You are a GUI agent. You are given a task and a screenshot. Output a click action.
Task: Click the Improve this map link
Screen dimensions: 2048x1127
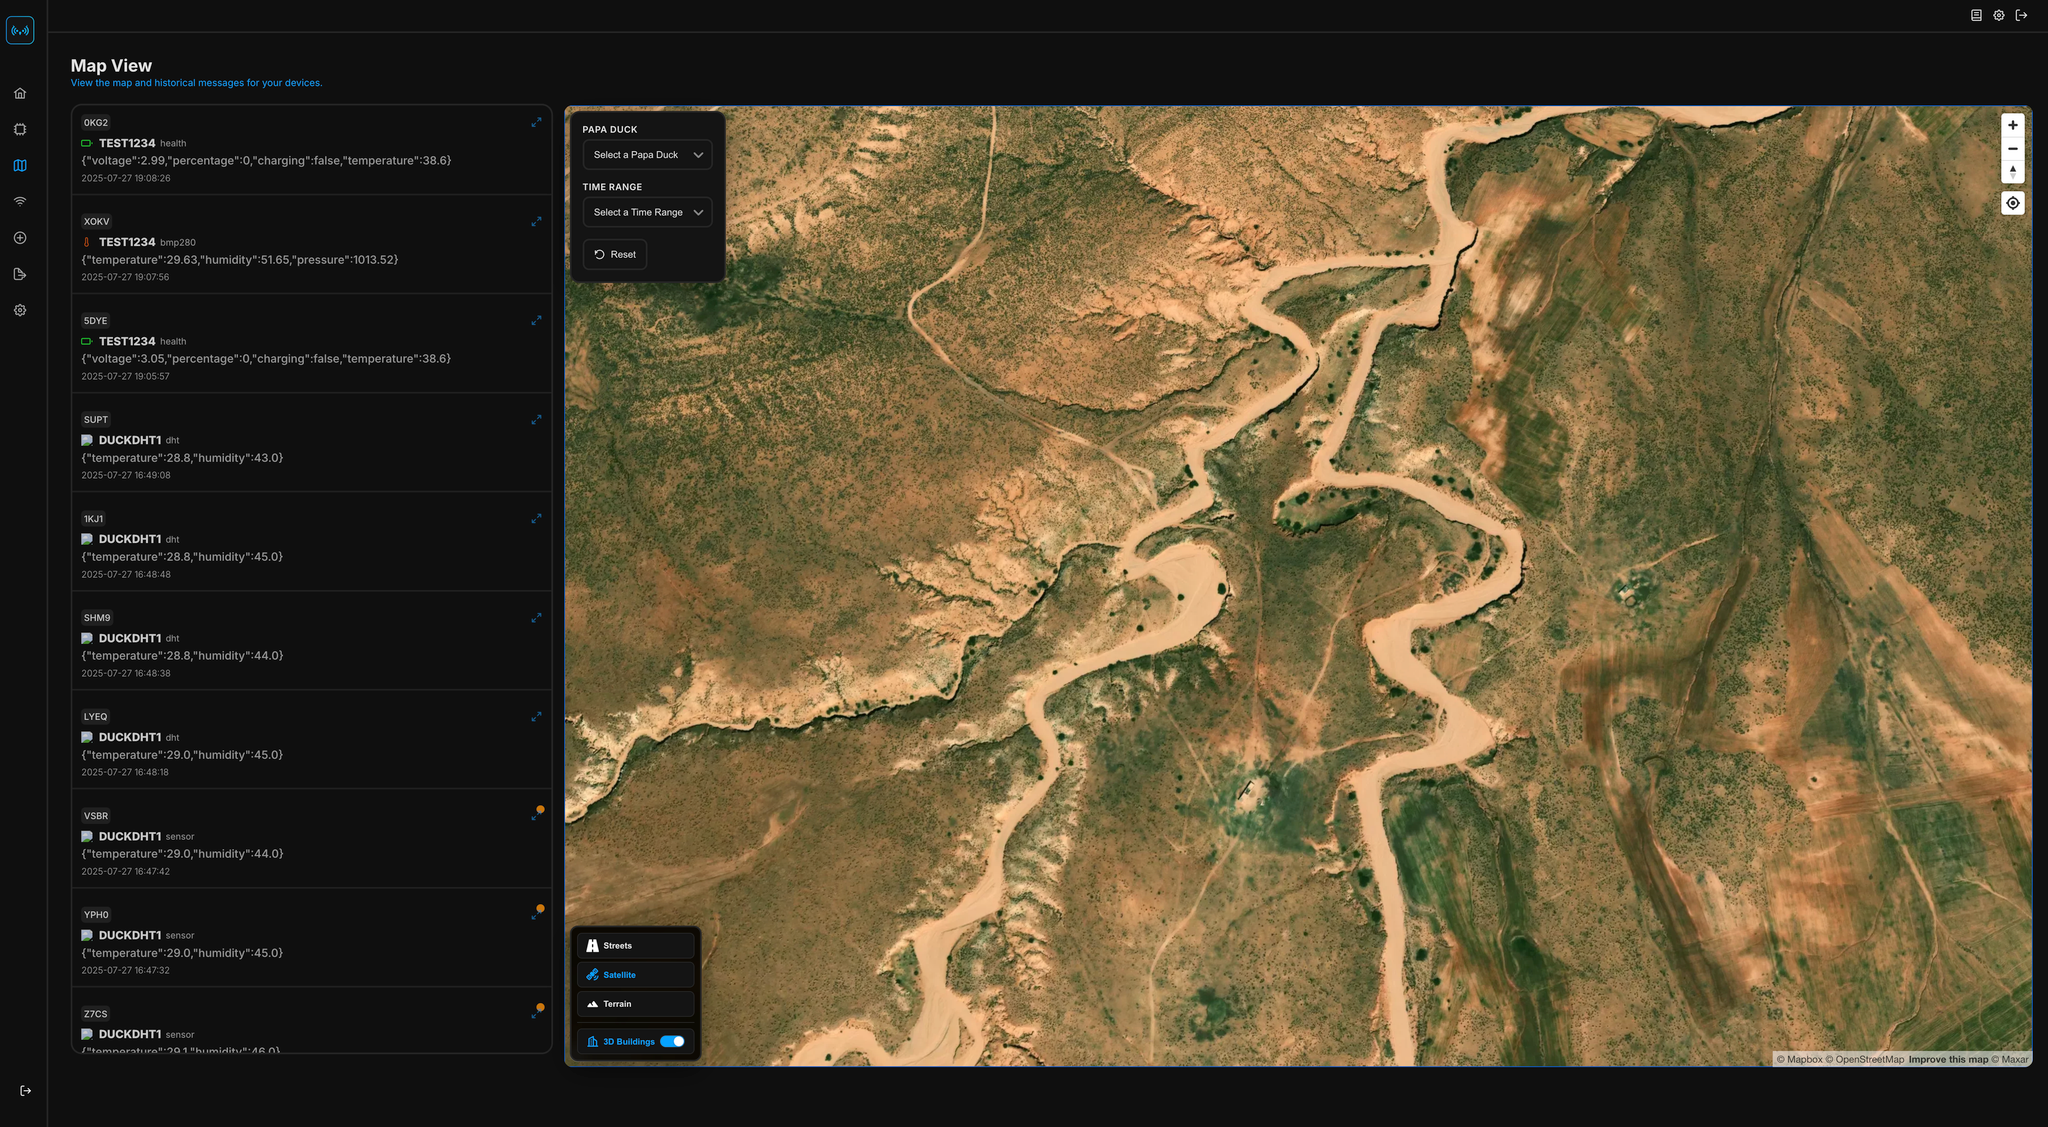point(1947,1059)
